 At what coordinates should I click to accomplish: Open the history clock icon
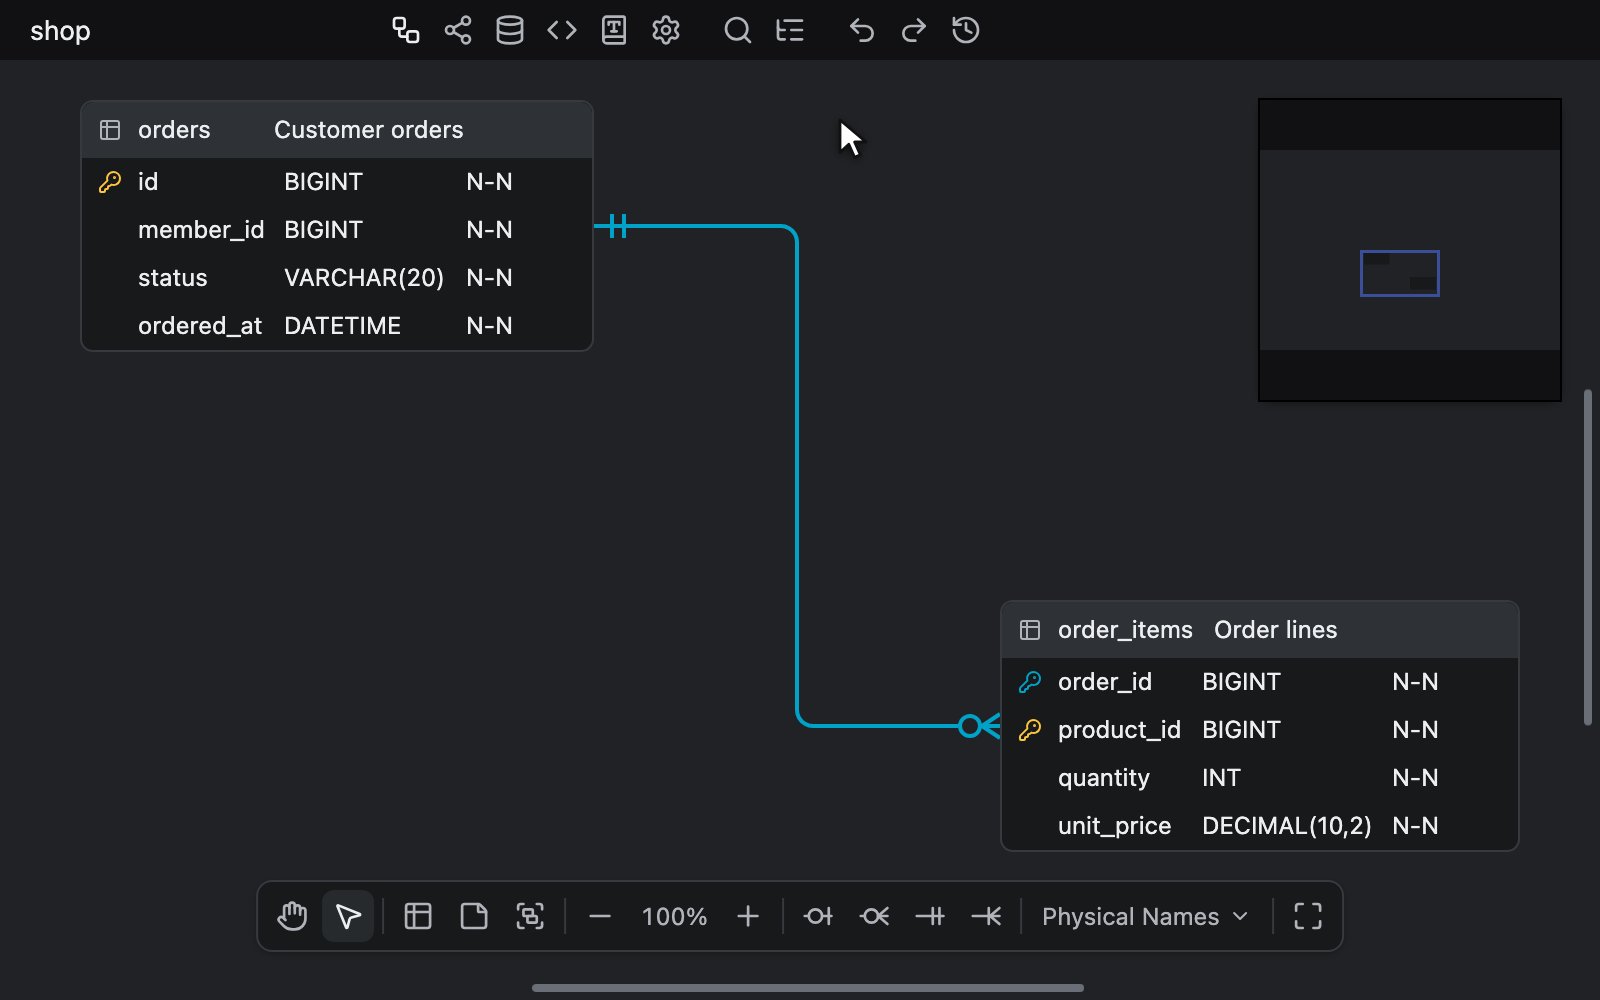[x=966, y=30]
